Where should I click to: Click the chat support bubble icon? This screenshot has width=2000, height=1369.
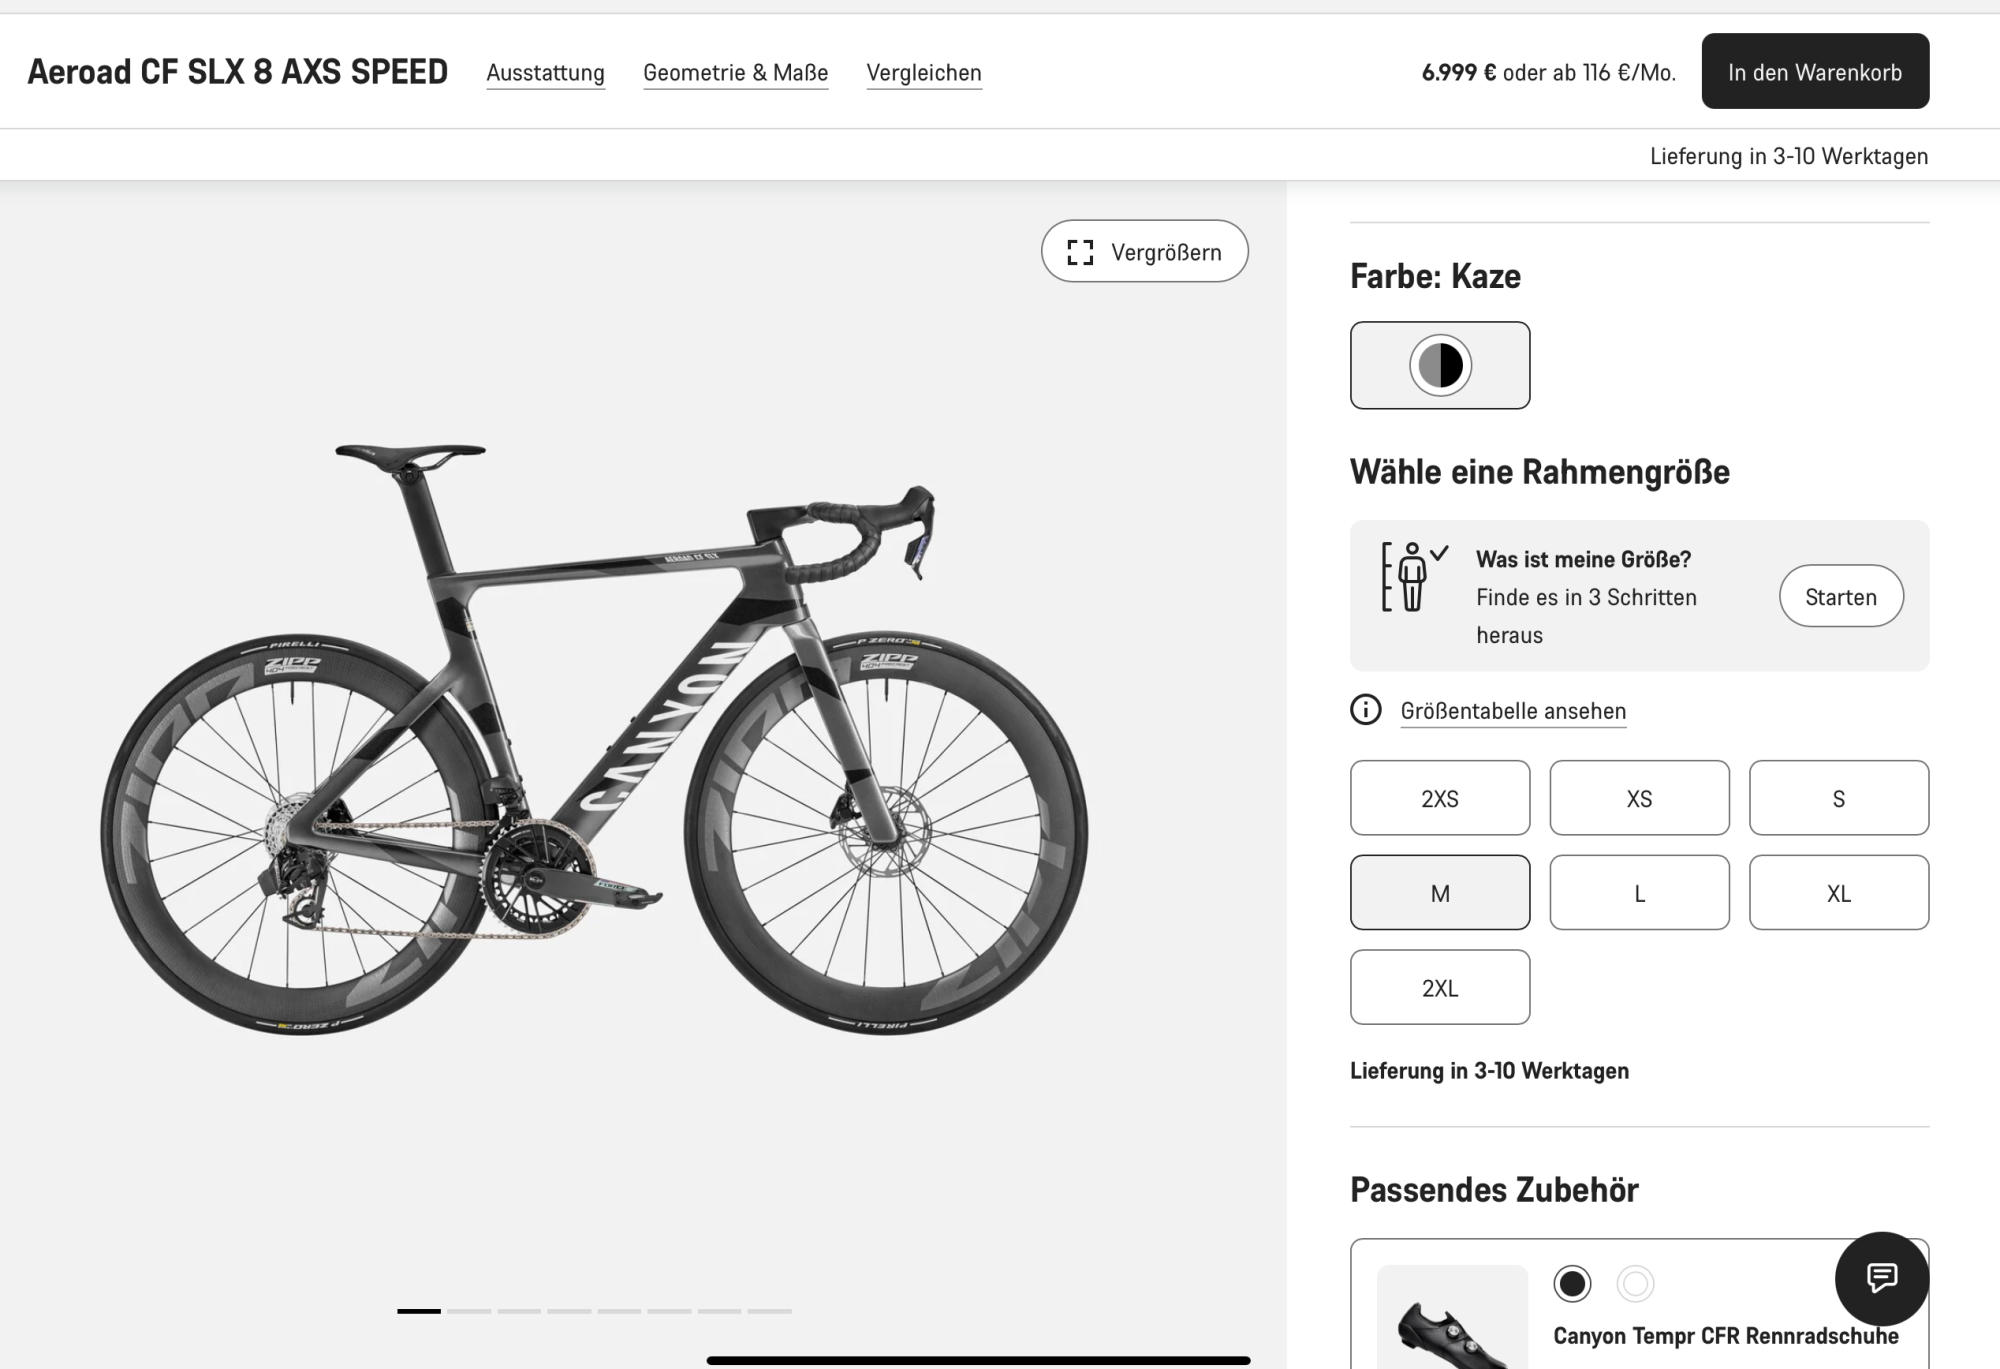coord(1881,1278)
